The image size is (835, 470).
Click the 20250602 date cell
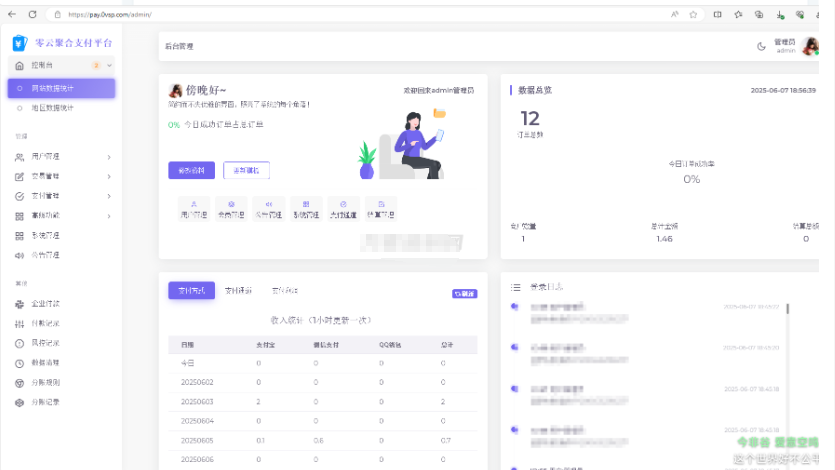click(x=197, y=382)
